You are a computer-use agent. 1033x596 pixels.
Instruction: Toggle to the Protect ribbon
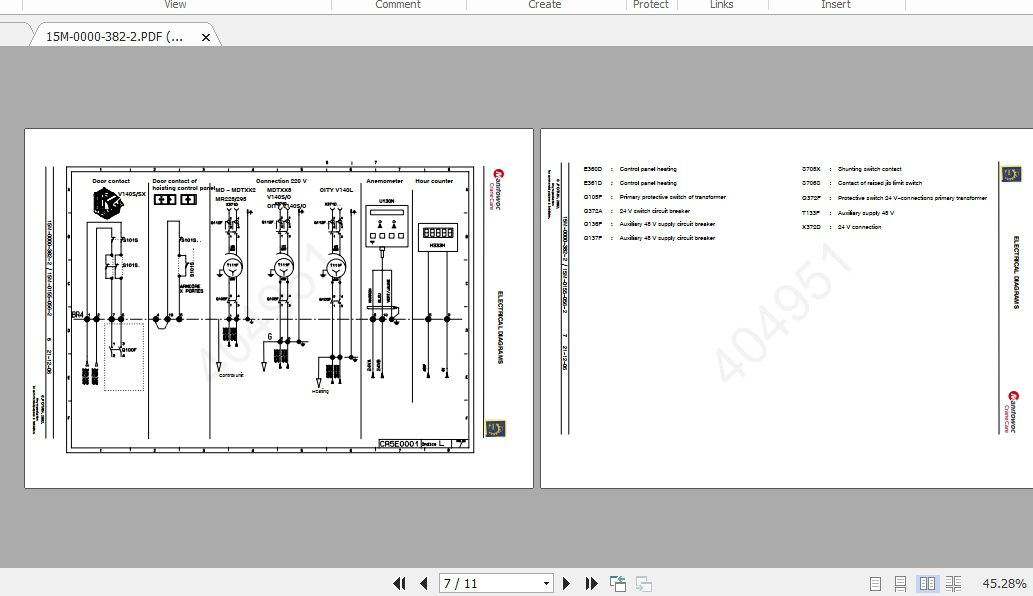pyautogui.click(x=651, y=5)
